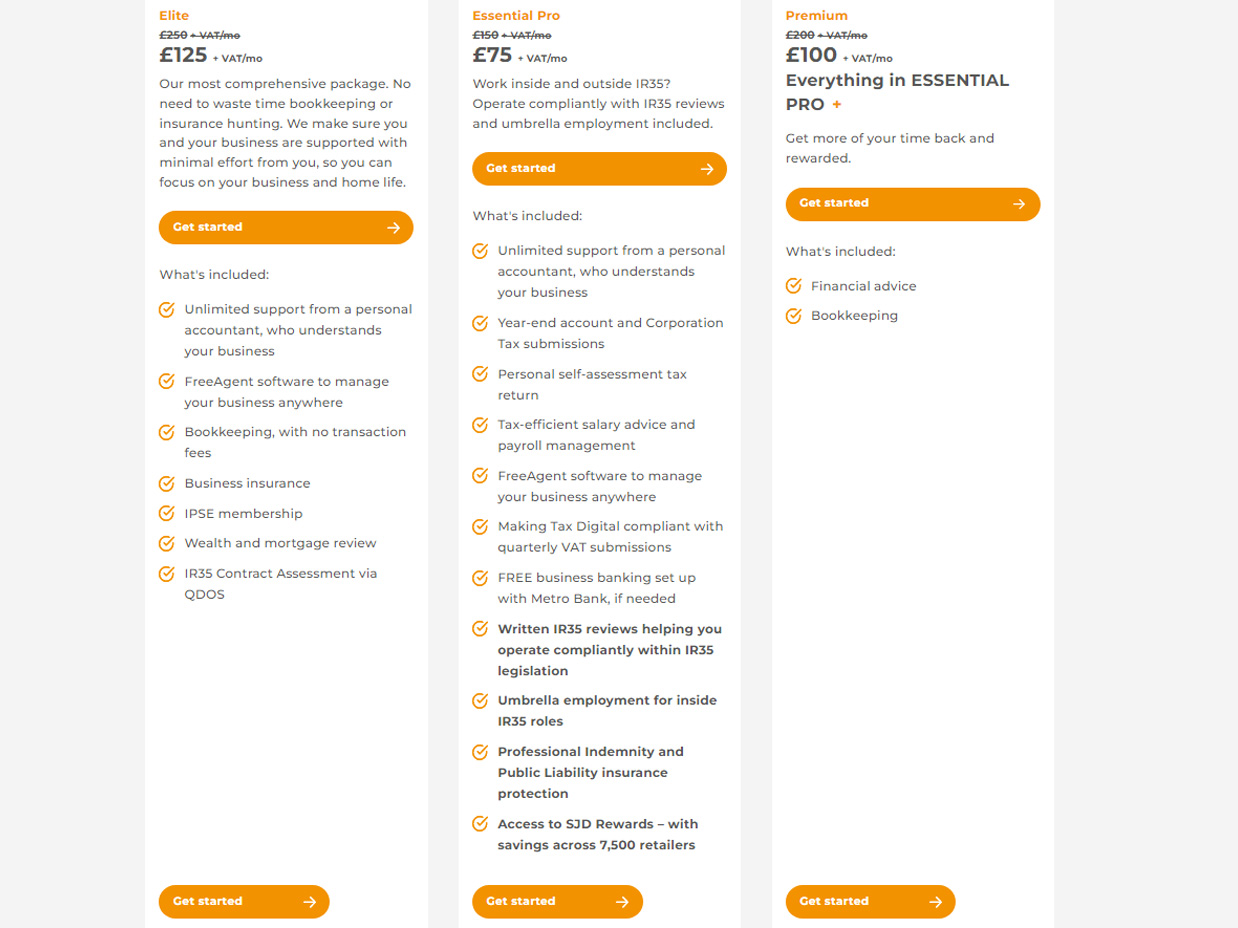Click the checkmark icon next to Wealth and mortgage review
Screen dimensions: 1238x928
click(167, 543)
